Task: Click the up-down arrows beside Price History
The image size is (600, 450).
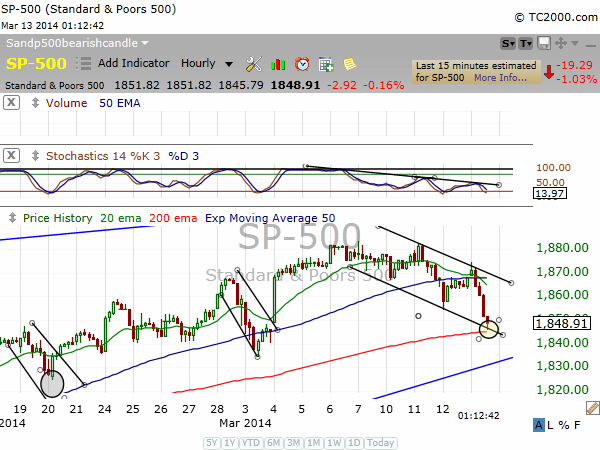Action: coord(12,217)
